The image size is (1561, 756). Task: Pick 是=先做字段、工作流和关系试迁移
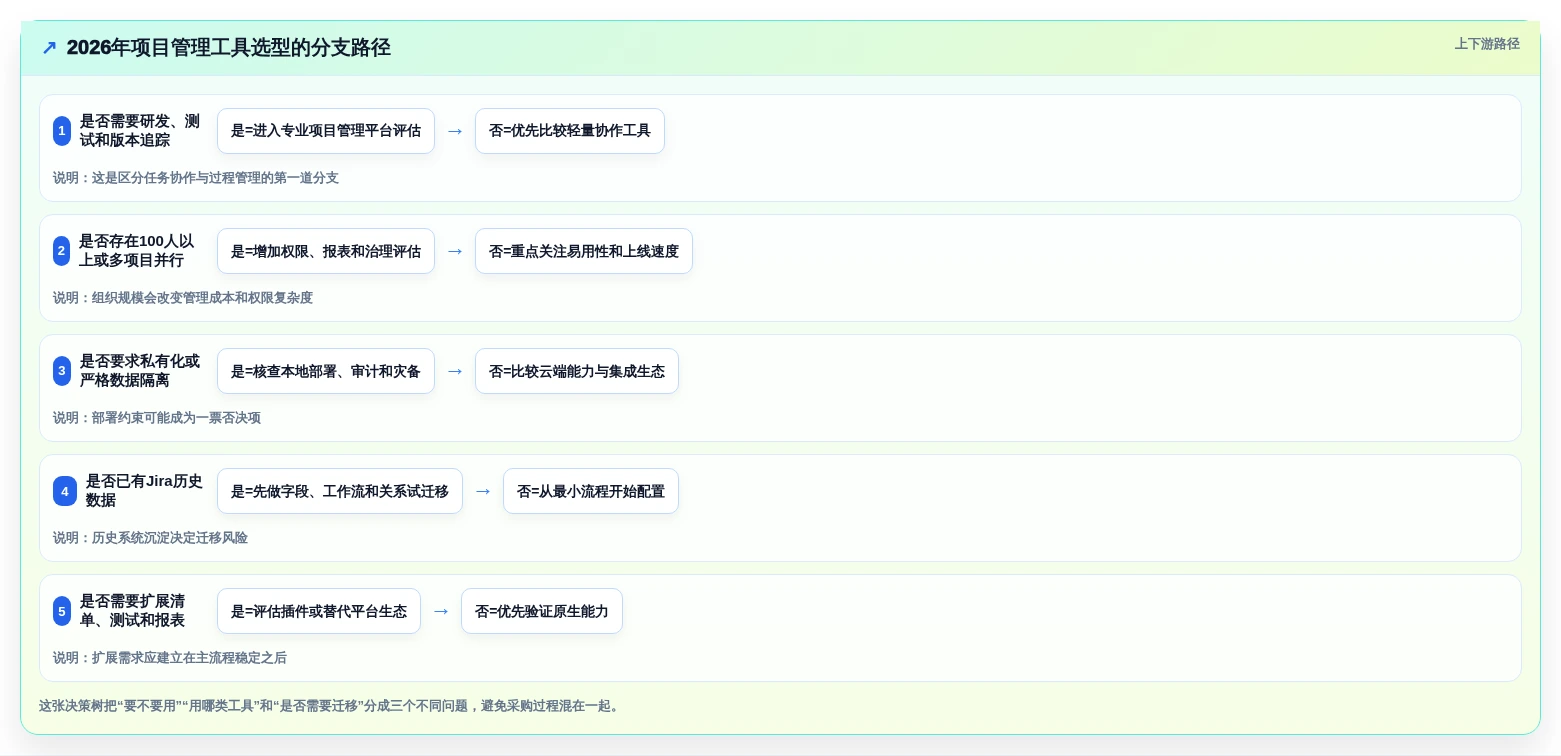click(x=340, y=491)
